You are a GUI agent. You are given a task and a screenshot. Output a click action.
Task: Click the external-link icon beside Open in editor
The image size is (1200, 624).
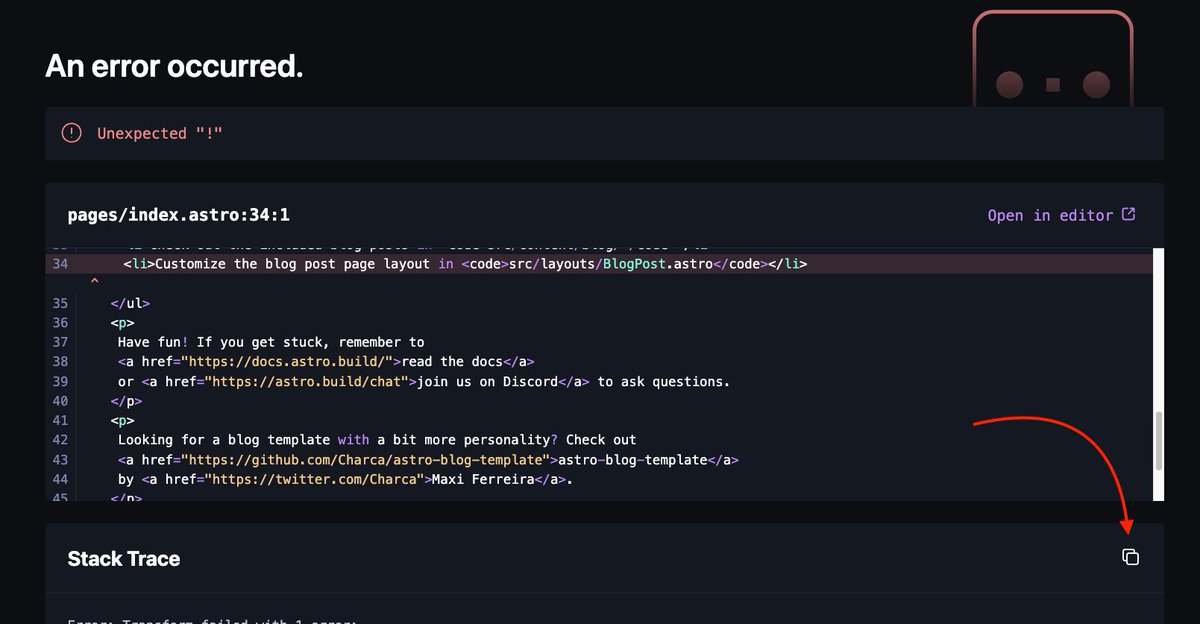pos(1130,214)
